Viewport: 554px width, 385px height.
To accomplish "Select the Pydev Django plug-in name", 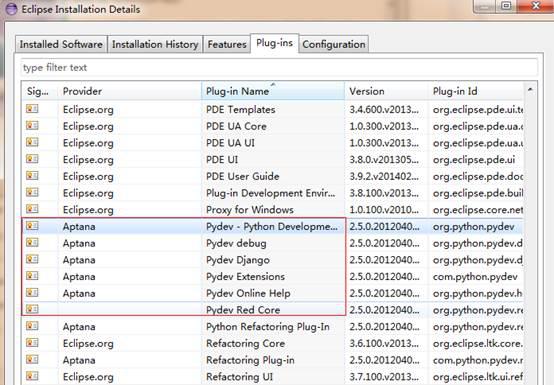I will pos(238,260).
